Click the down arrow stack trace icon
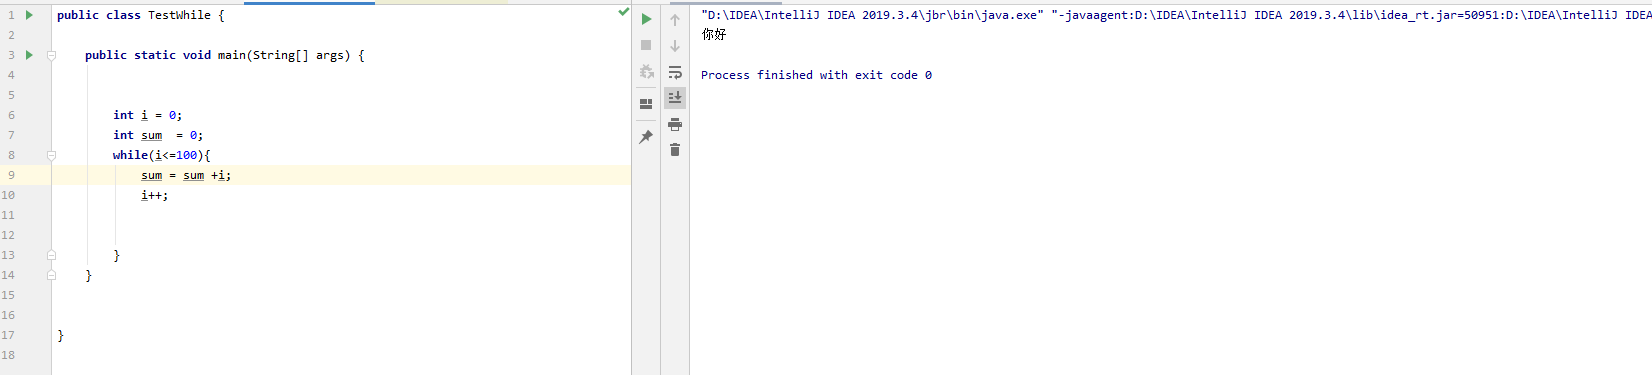This screenshot has height=375, width=1652. pos(675,45)
